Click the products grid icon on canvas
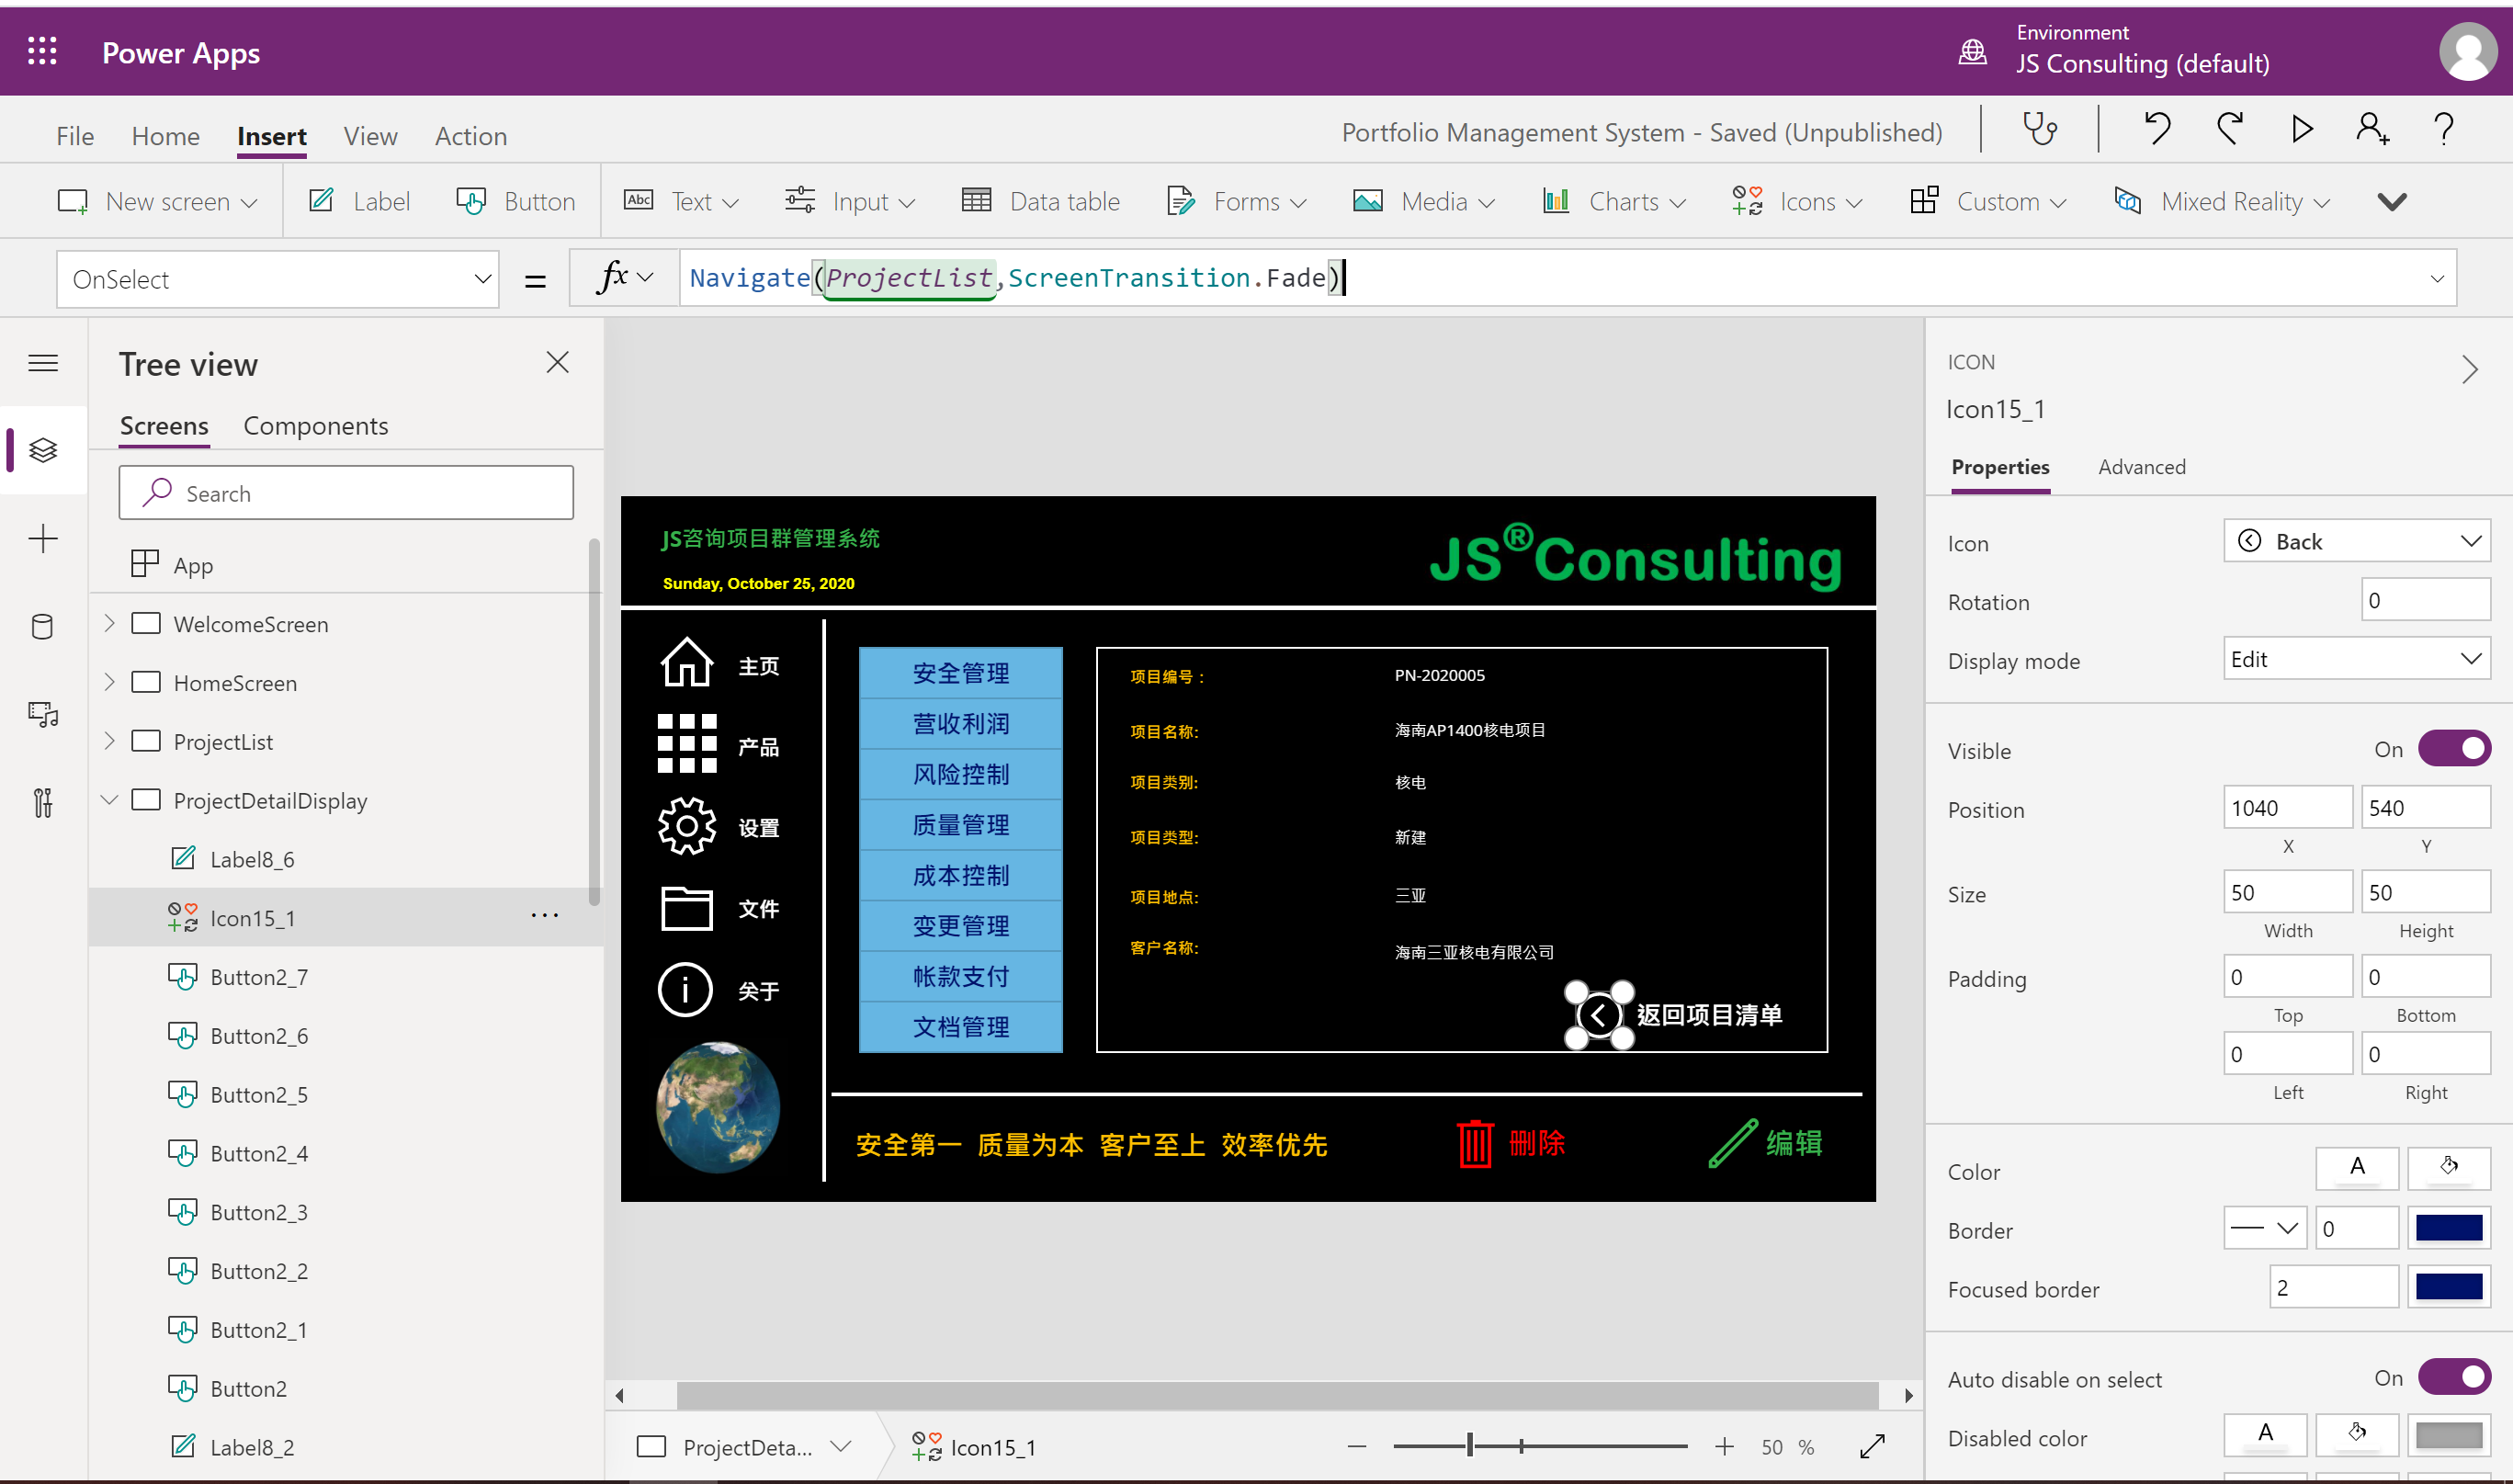Screen dimensions: 2513x1484 coord(686,743)
